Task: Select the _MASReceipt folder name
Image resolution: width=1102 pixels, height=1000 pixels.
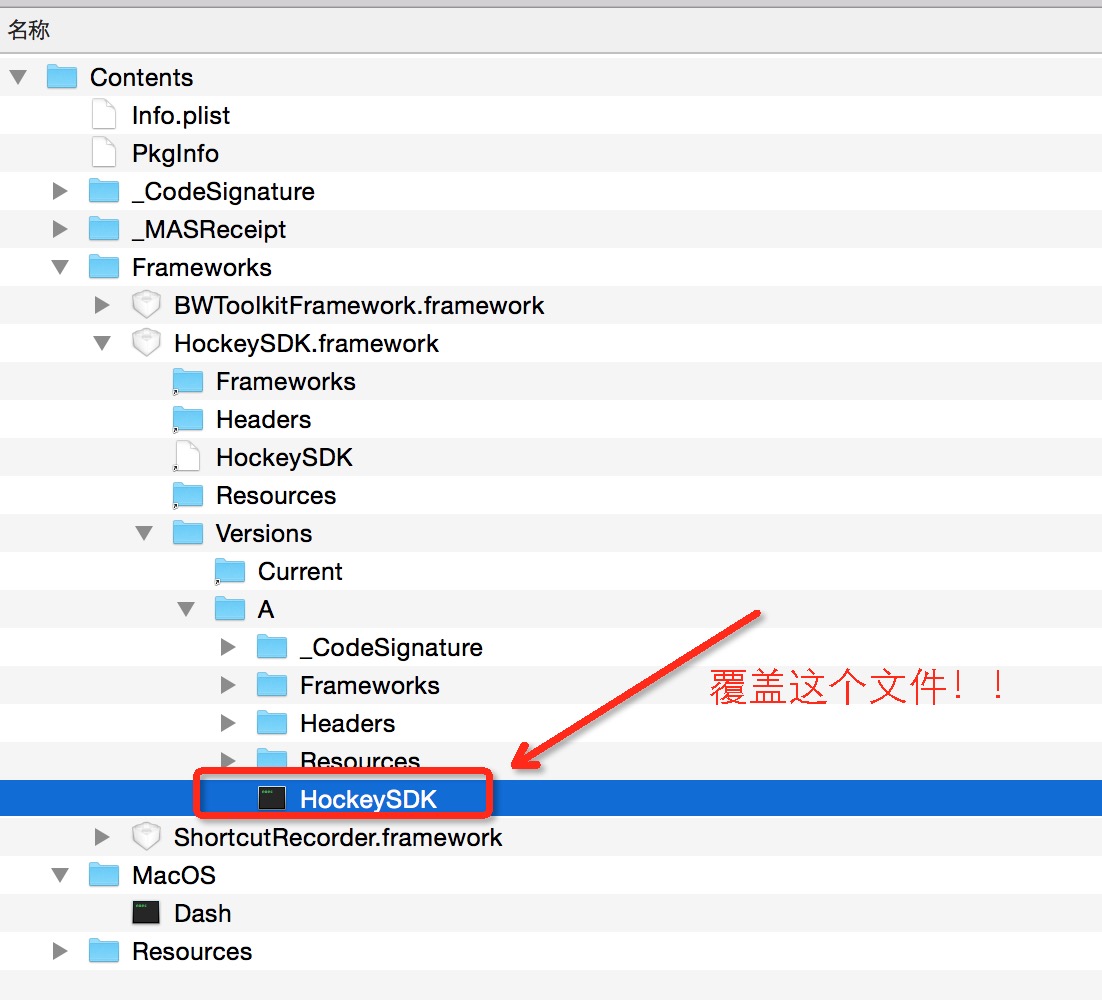Action: click(x=209, y=229)
